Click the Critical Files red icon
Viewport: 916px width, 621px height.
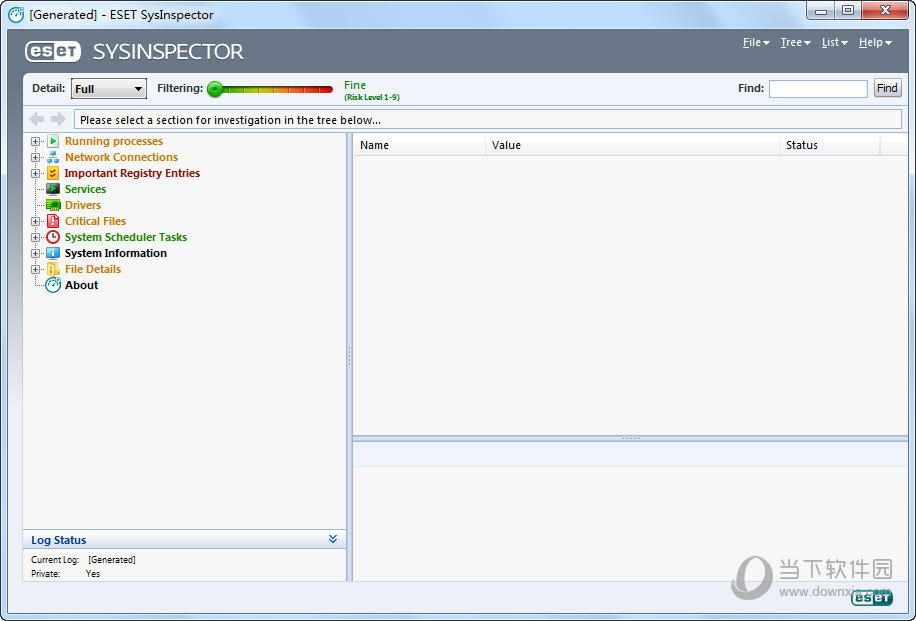pyautogui.click(x=53, y=221)
